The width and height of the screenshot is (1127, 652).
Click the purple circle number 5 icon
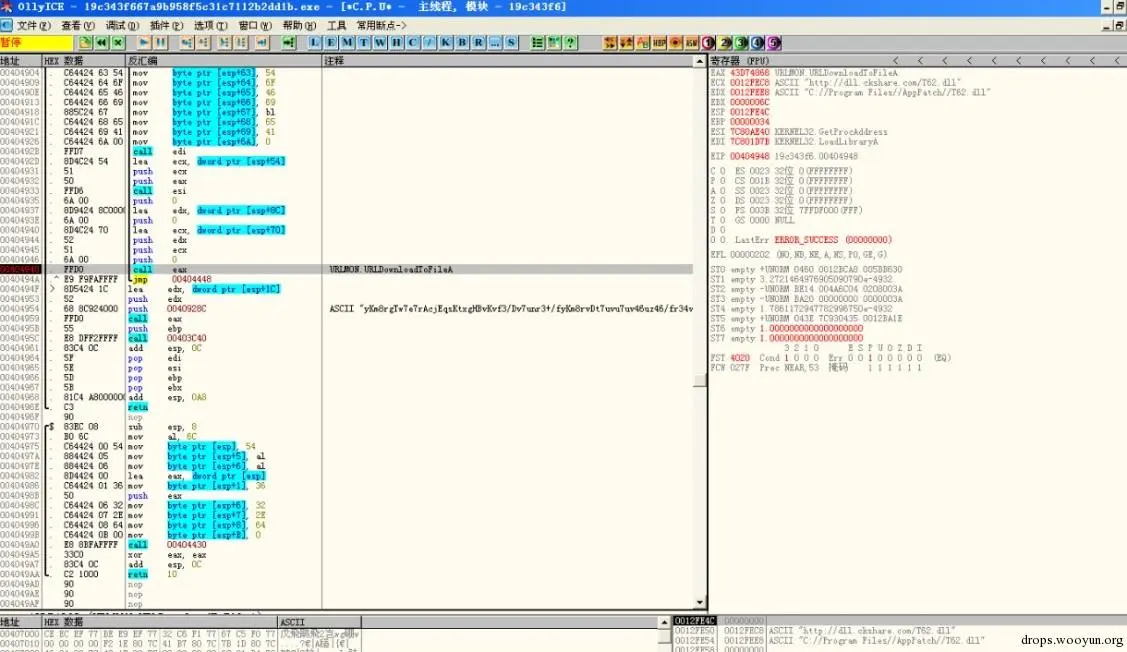(x=774, y=42)
